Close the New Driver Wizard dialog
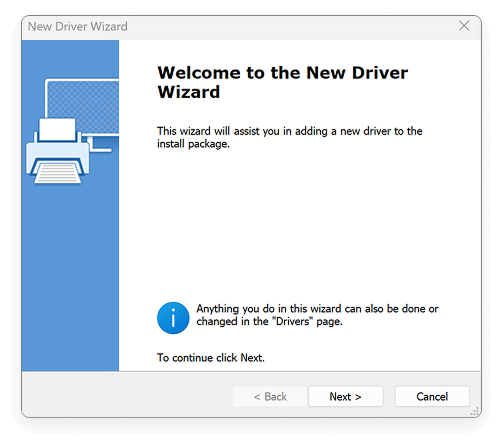Image resolution: width=503 pixels, height=446 pixels. (x=464, y=26)
